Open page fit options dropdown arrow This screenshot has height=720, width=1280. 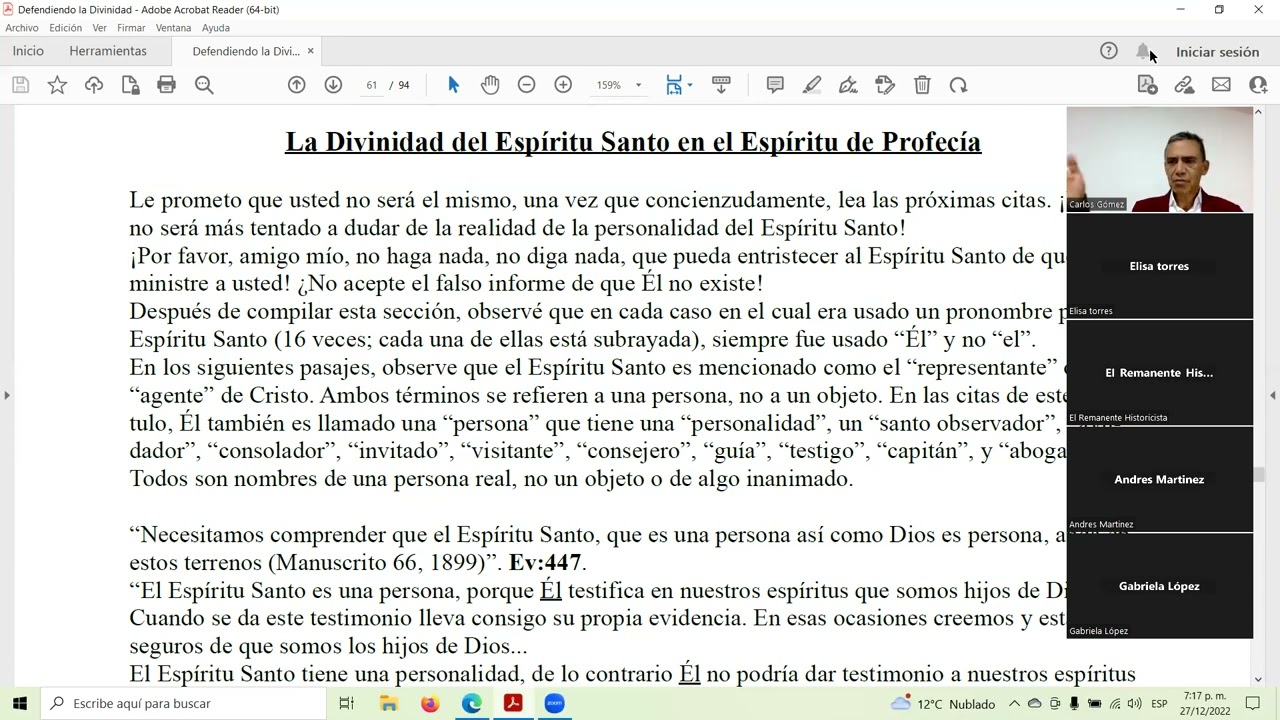(x=690, y=85)
